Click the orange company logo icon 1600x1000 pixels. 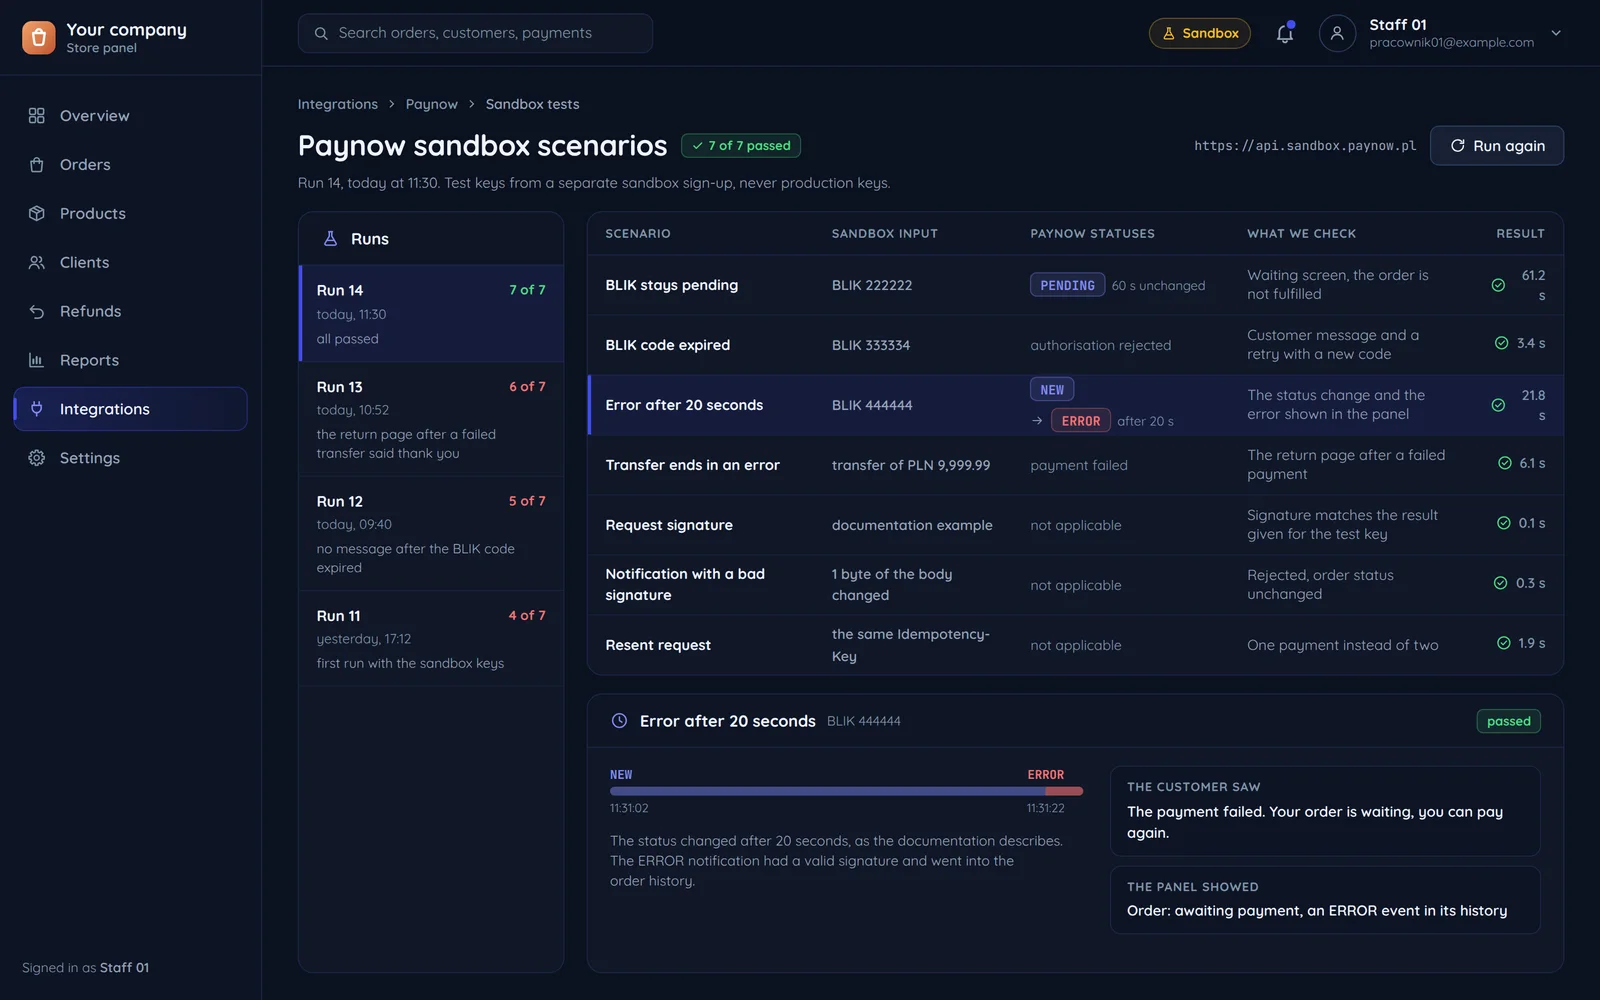[38, 38]
